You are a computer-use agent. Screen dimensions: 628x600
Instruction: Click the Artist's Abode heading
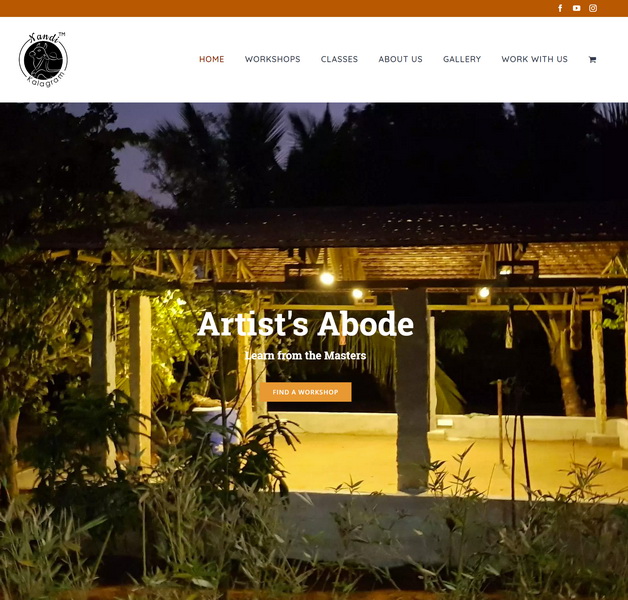[x=305, y=324]
